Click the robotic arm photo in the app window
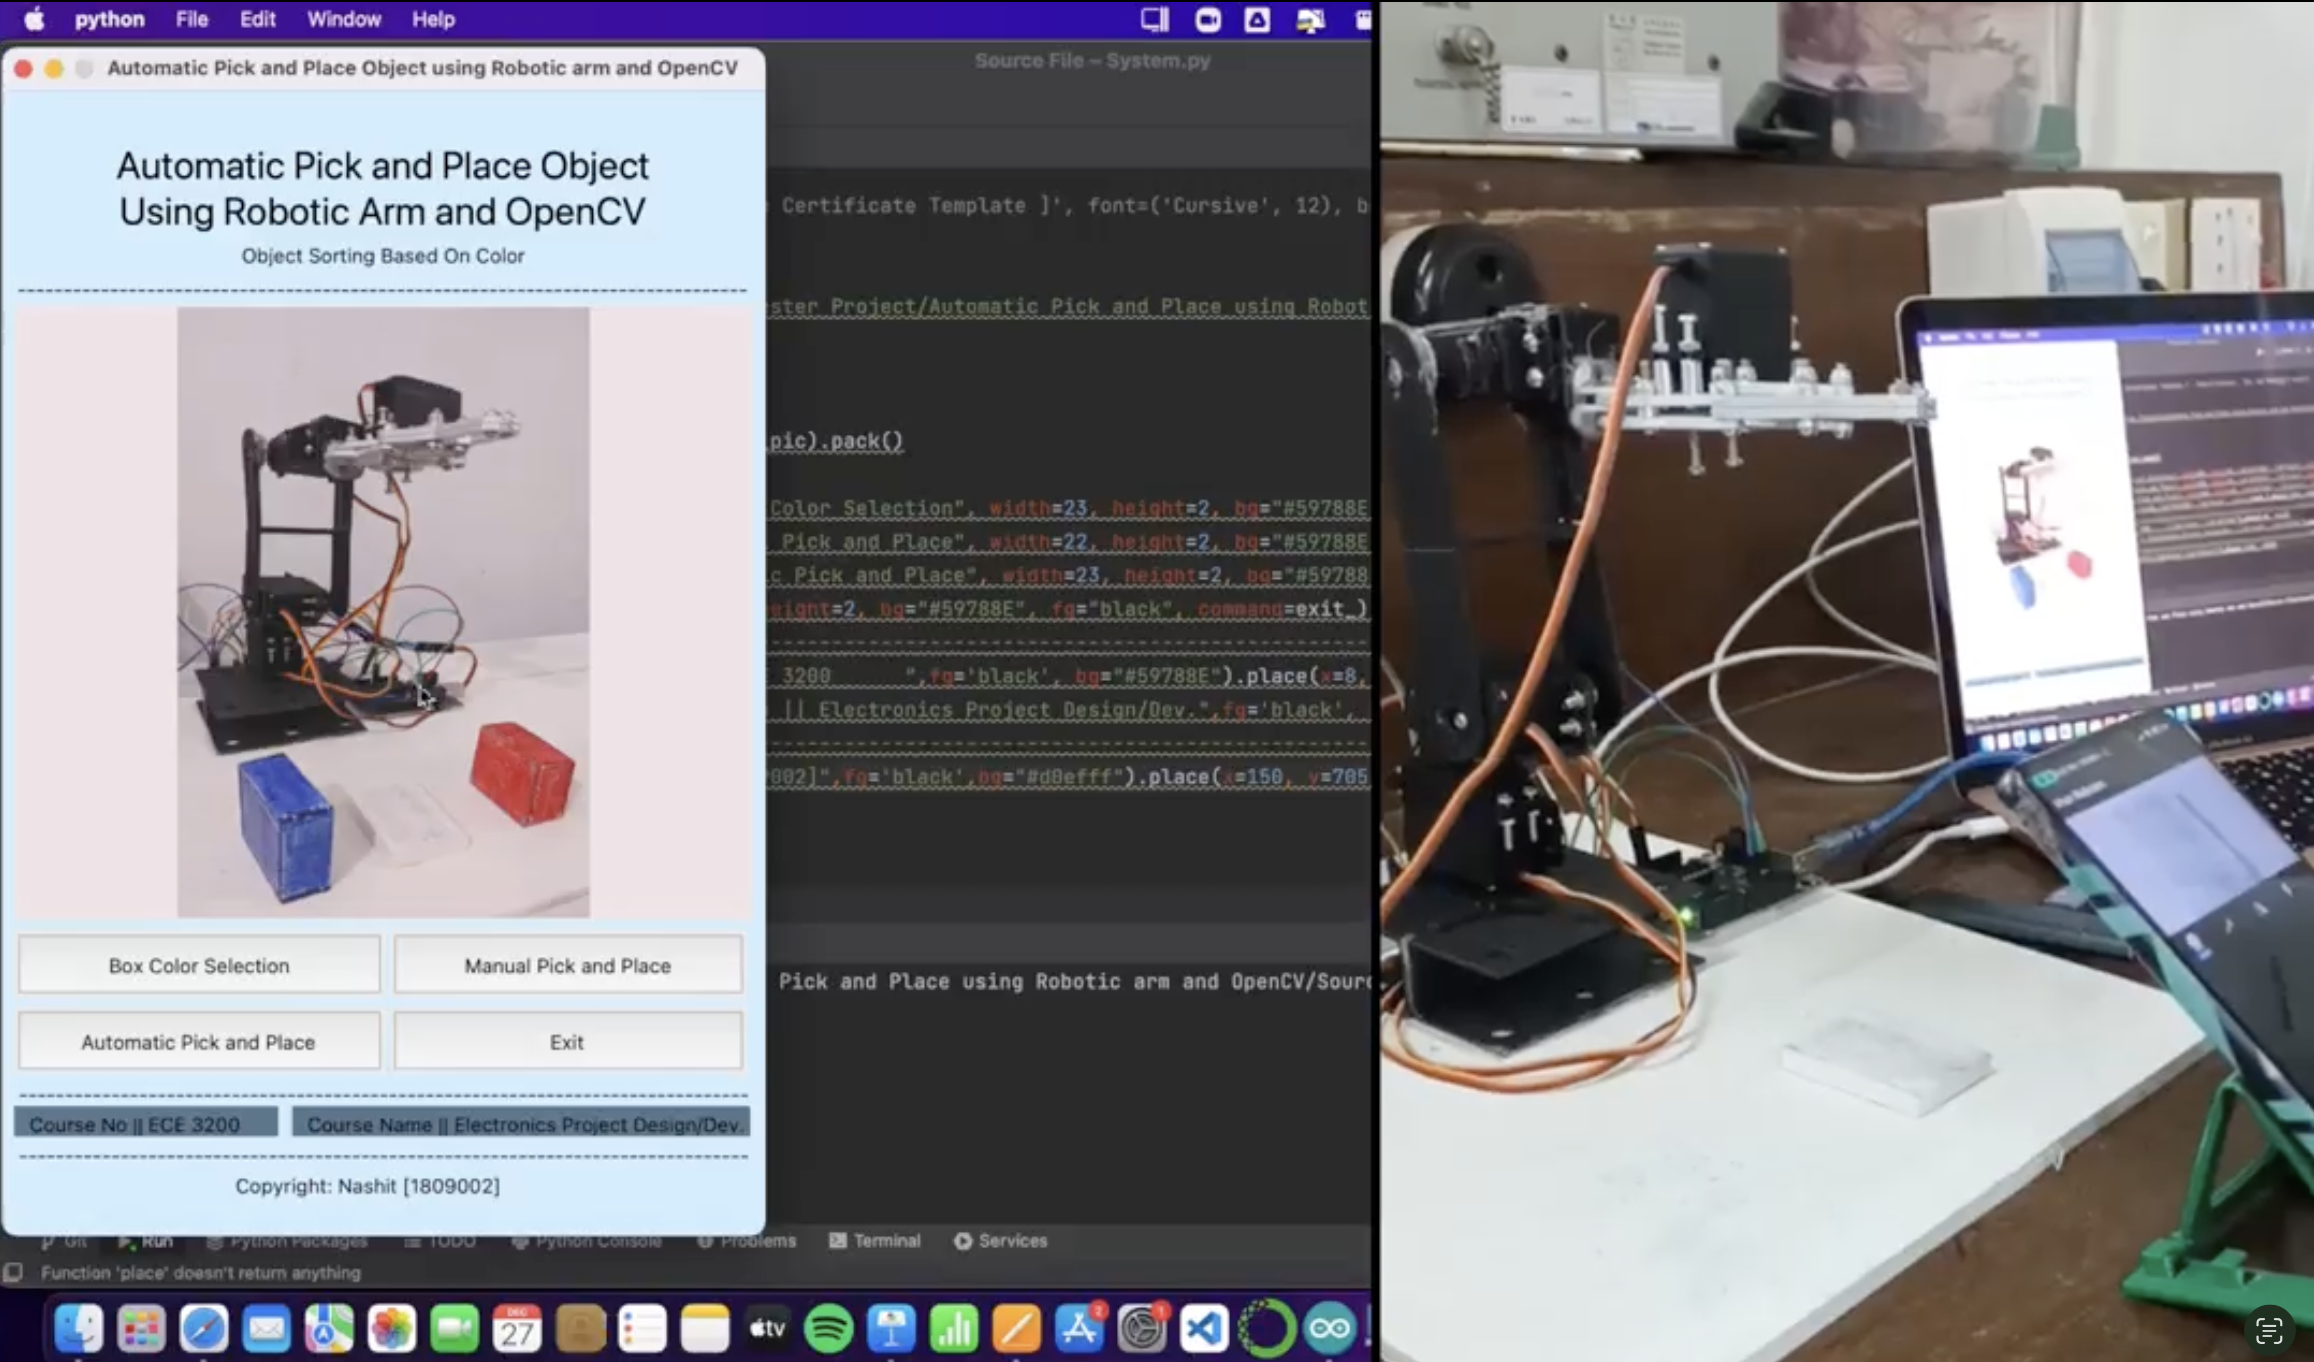Screen dimensions: 2314x1362 (x=383, y=612)
